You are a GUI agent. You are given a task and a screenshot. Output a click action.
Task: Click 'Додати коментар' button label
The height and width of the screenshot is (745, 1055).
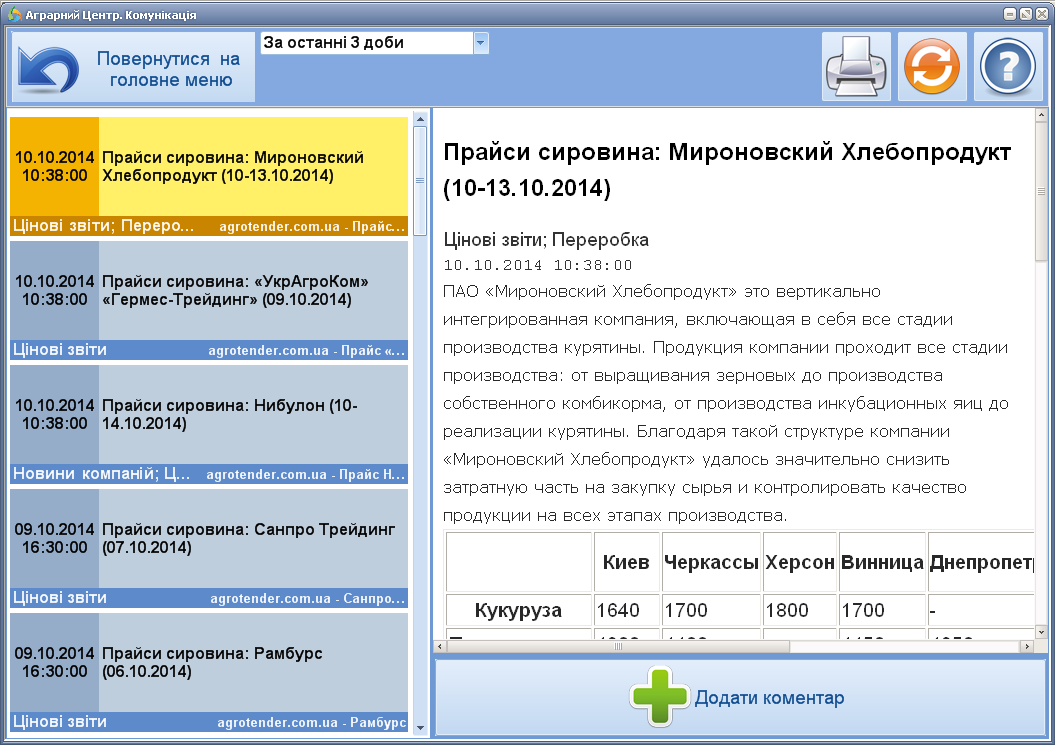pyautogui.click(x=769, y=698)
